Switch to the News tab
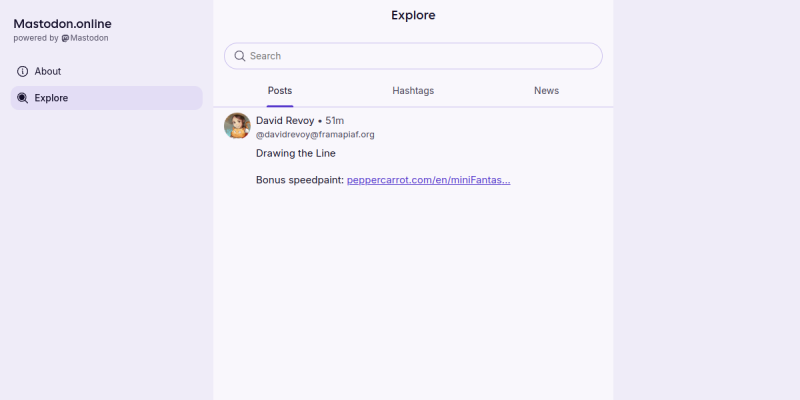 (x=546, y=91)
